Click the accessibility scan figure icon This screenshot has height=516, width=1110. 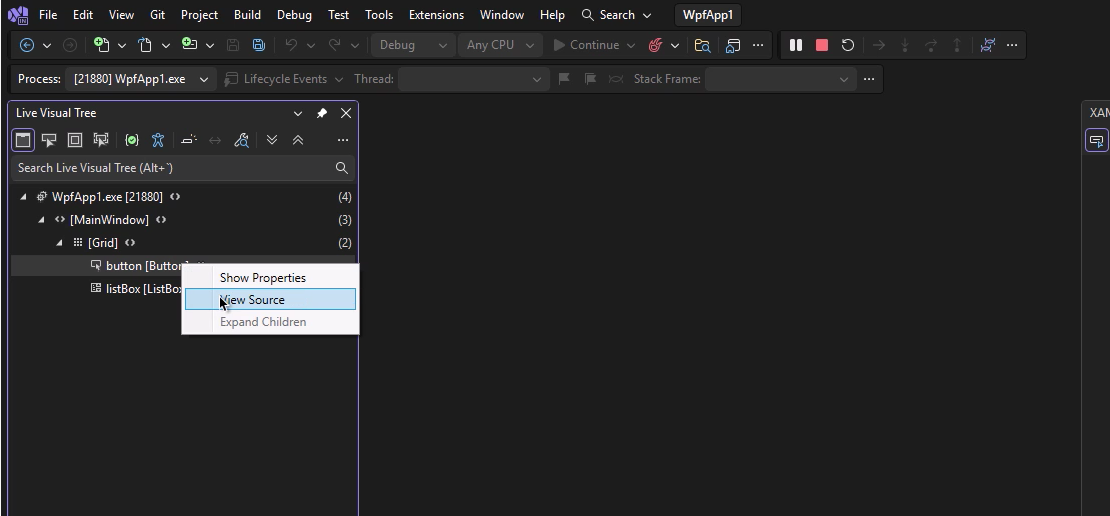158,140
